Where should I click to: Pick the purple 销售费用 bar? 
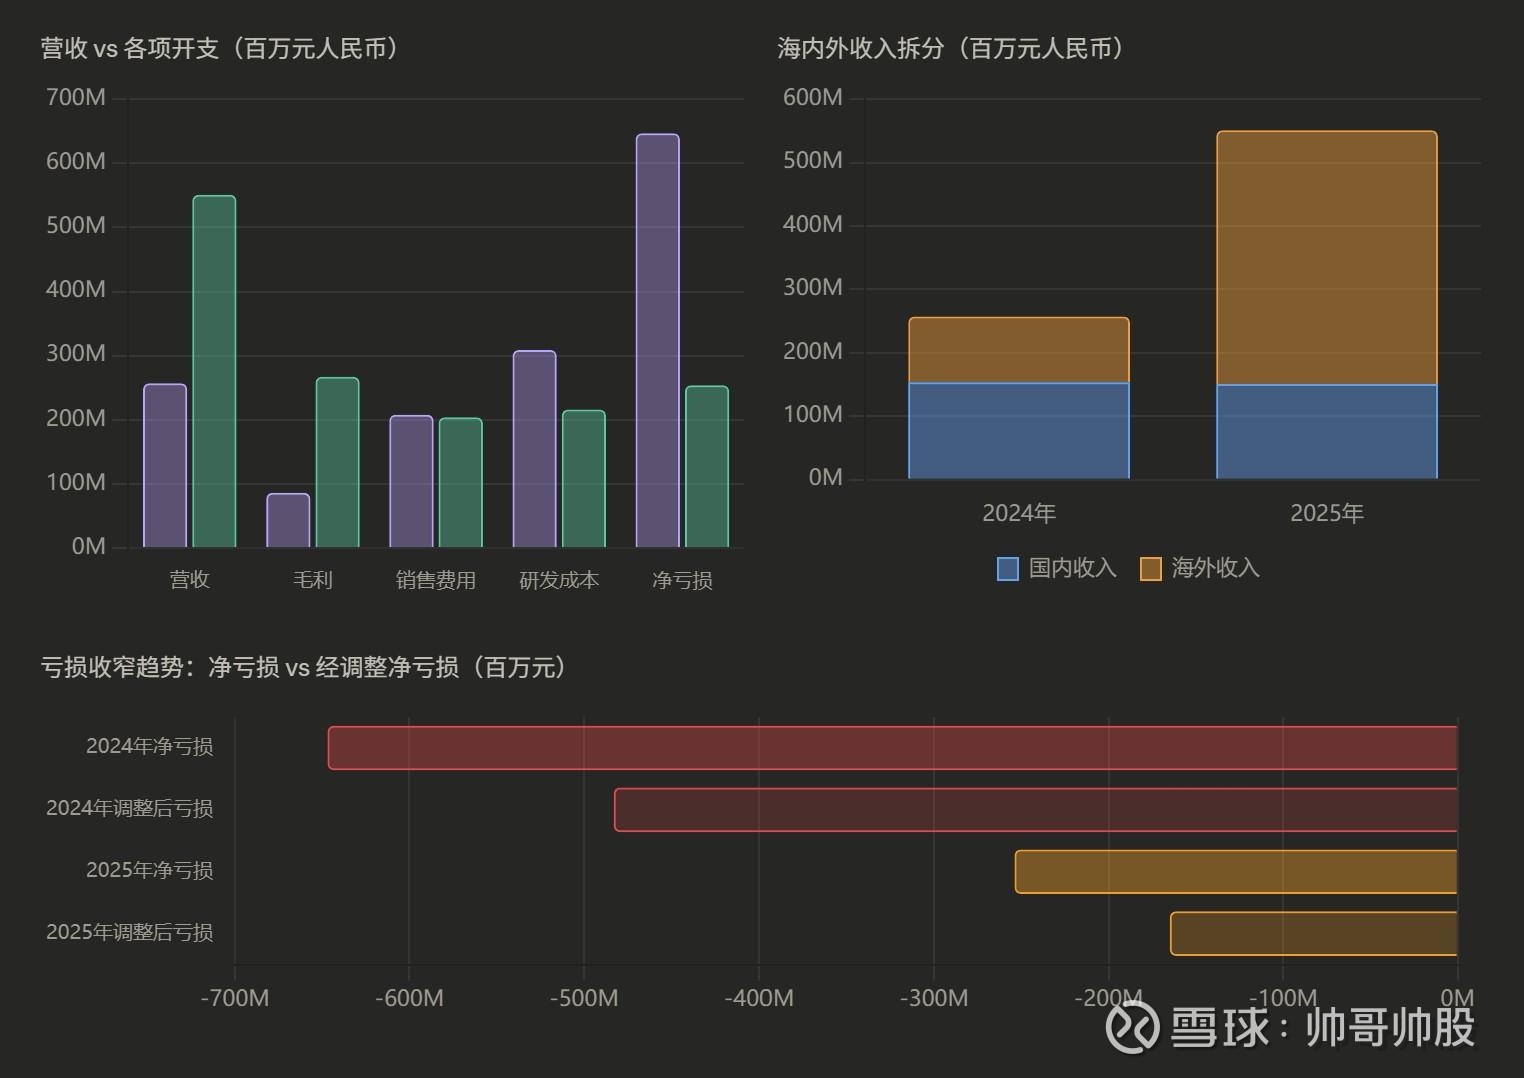click(411, 482)
